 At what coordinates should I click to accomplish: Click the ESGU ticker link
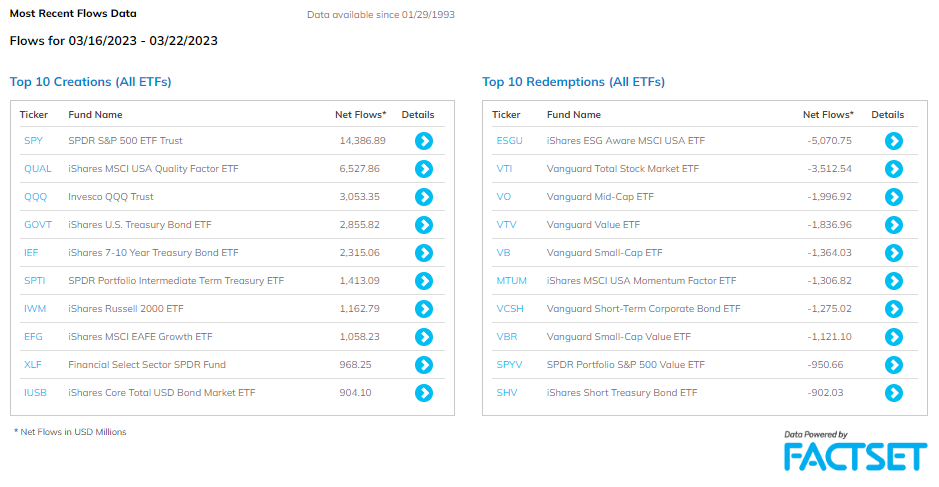510,141
